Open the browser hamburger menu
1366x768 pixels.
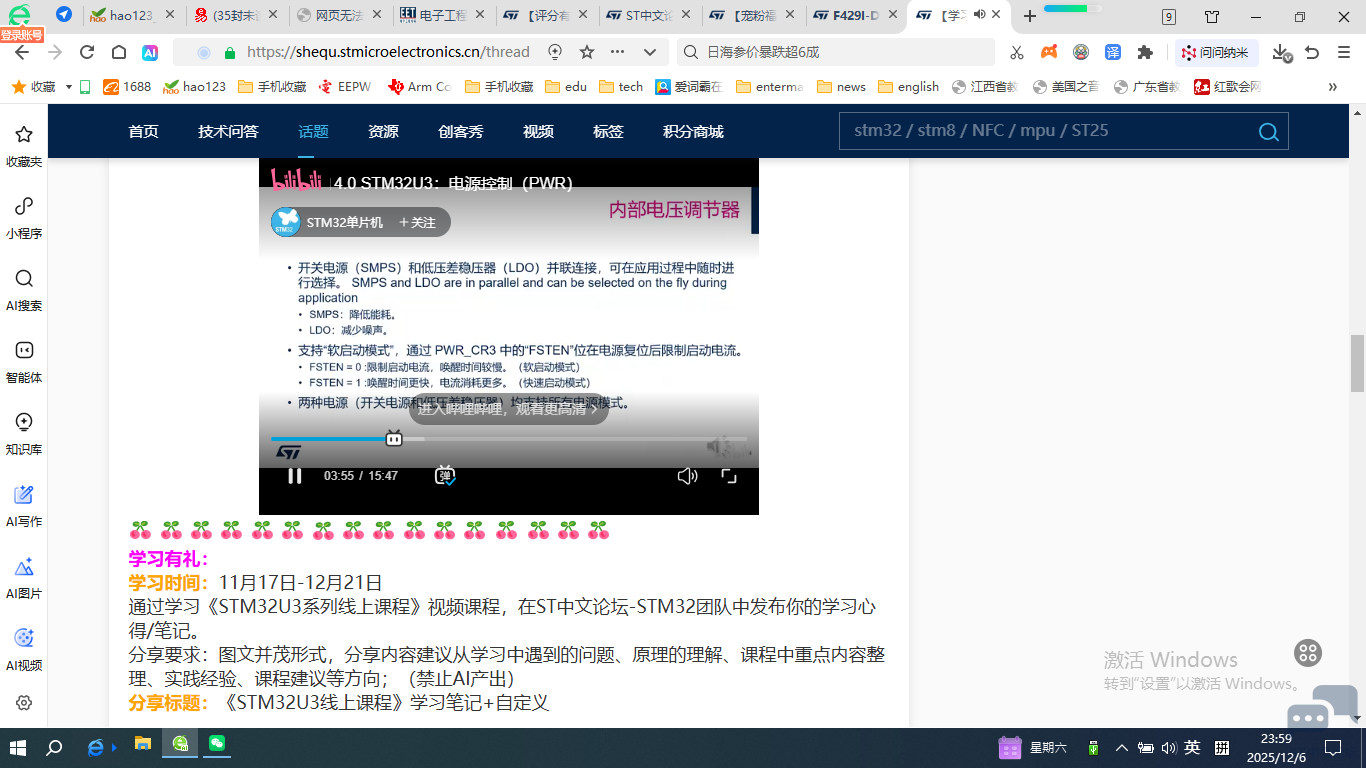(x=1342, y=52)
